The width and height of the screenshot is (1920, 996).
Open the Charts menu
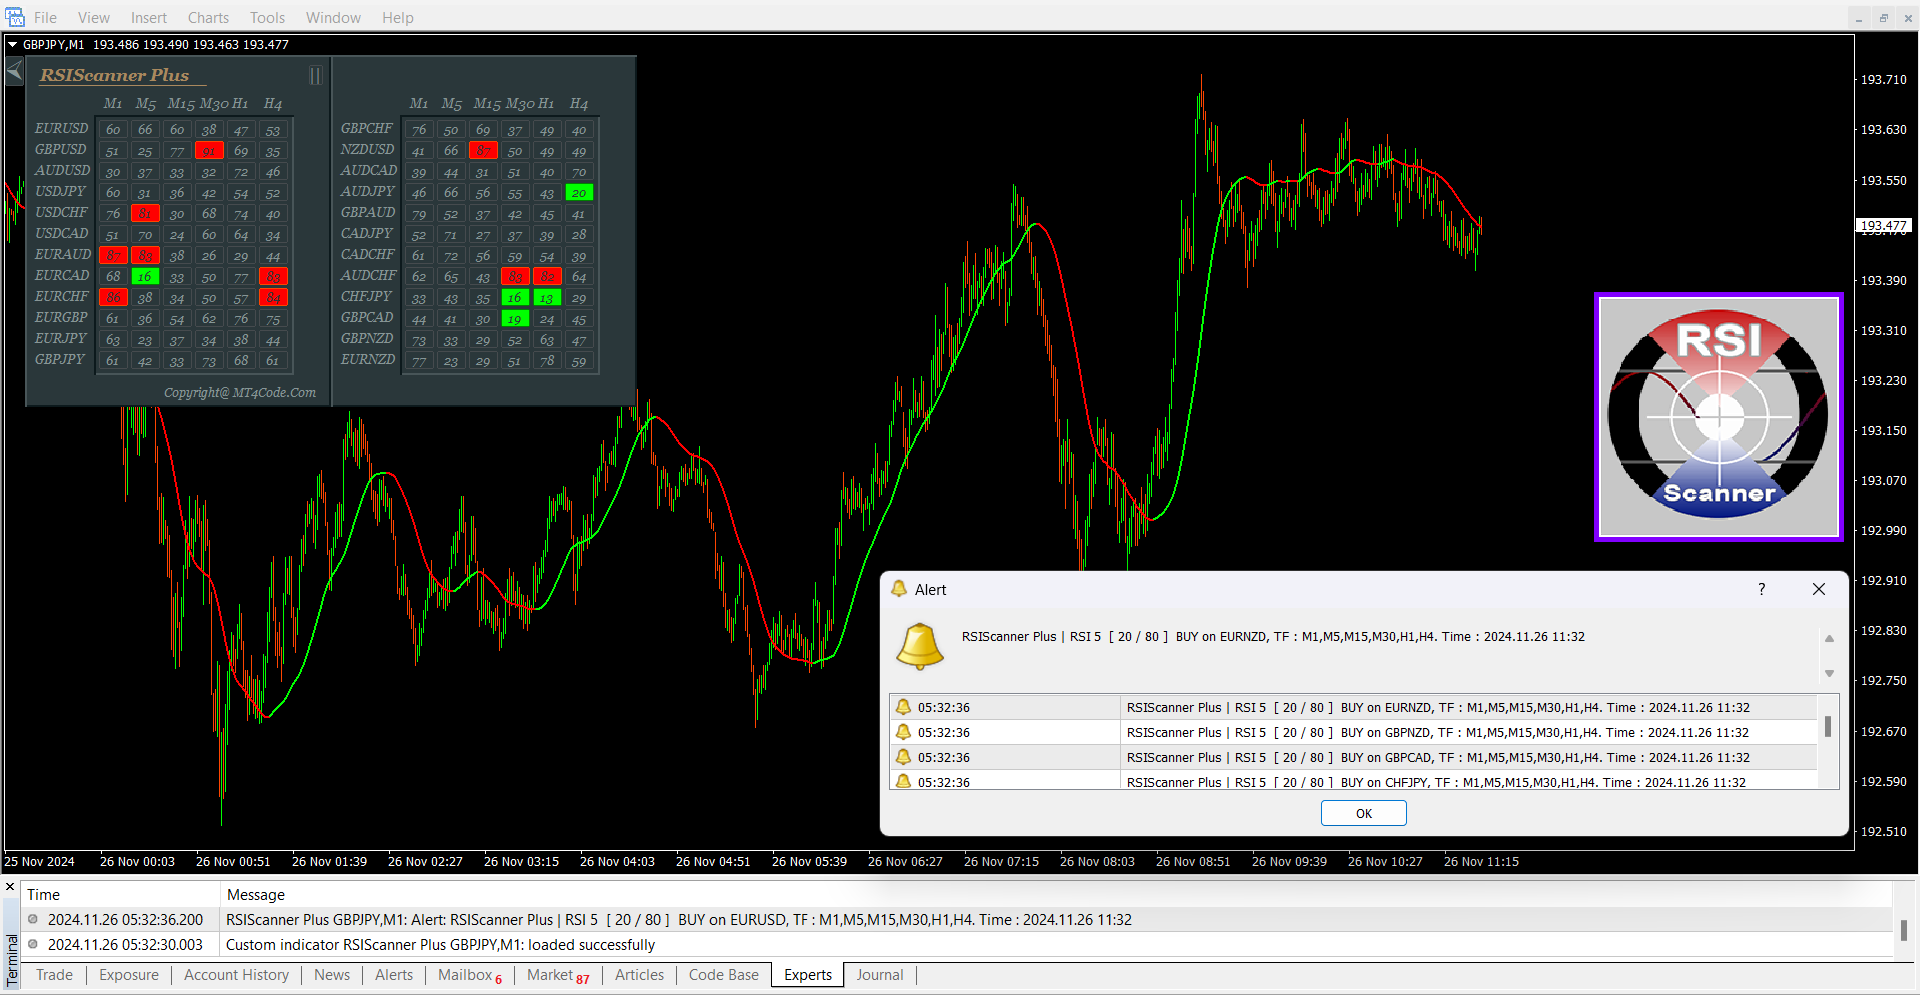pyautogui.click(x=208, y=17)
